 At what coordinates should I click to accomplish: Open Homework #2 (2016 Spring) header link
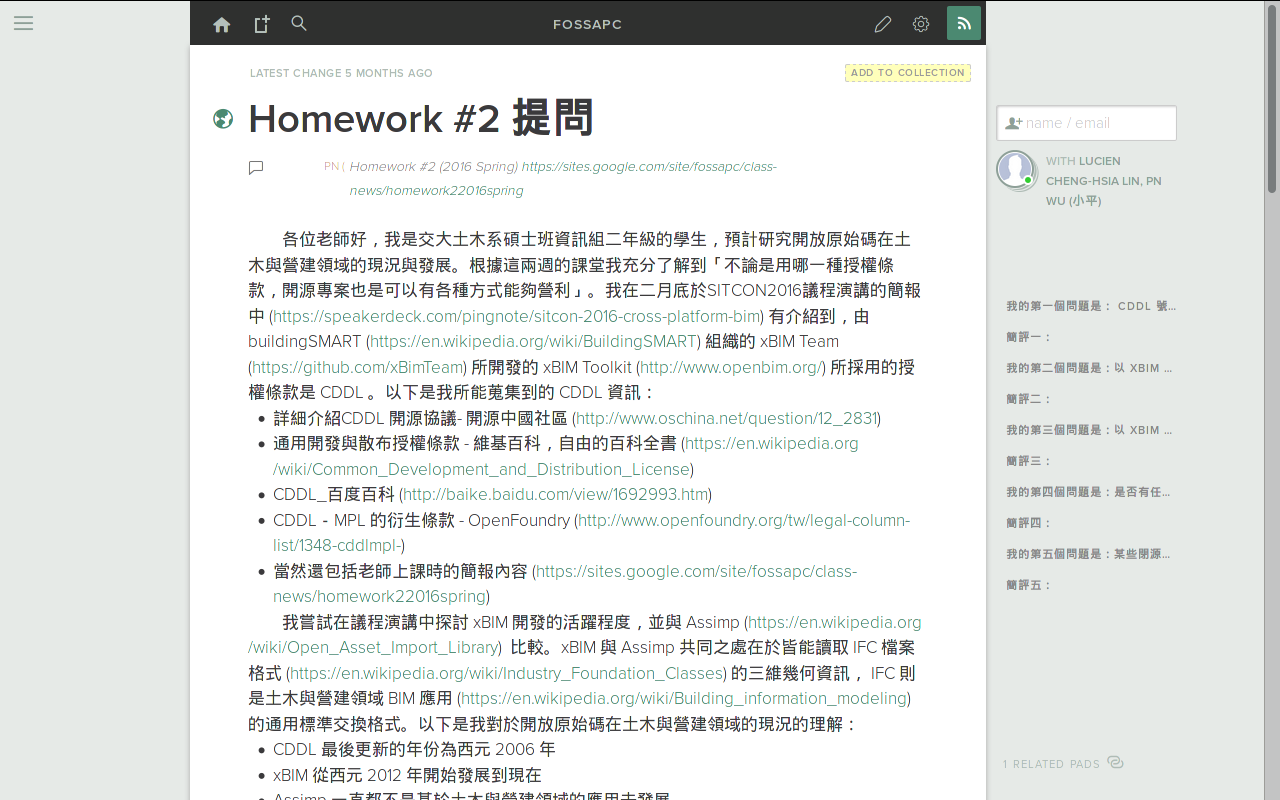point(563,179)
